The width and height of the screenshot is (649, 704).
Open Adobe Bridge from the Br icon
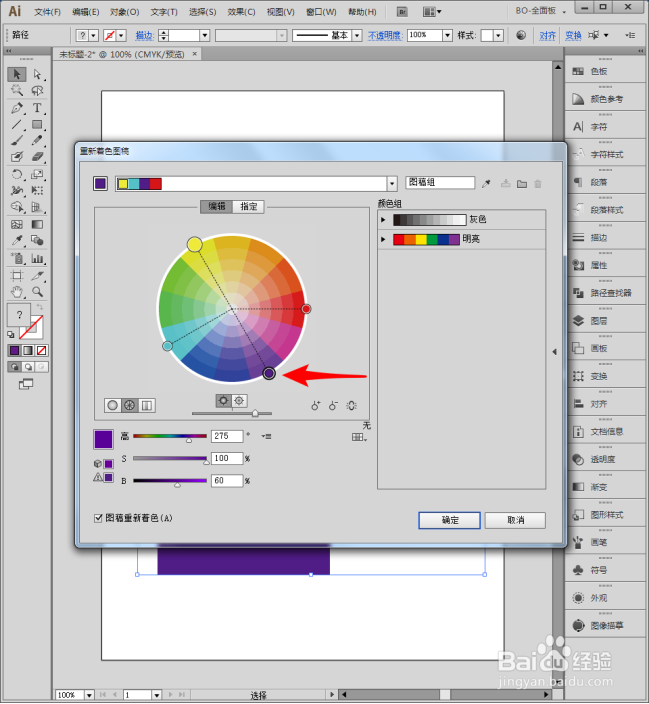(402, 12)
